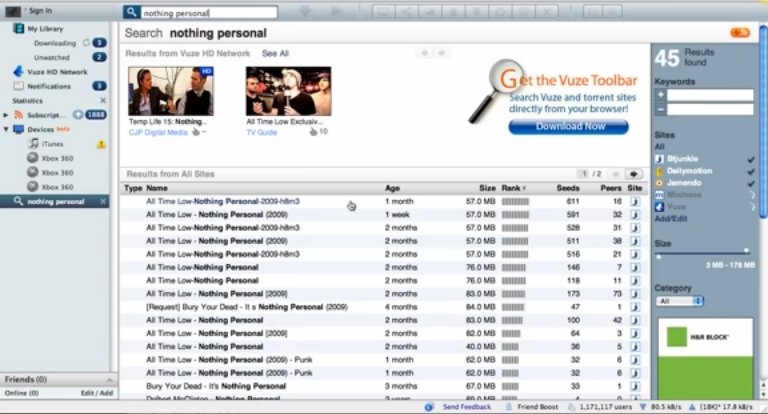Open the All Time Low Exclusive thumbnail
The image size is (768, 414).
288,91
